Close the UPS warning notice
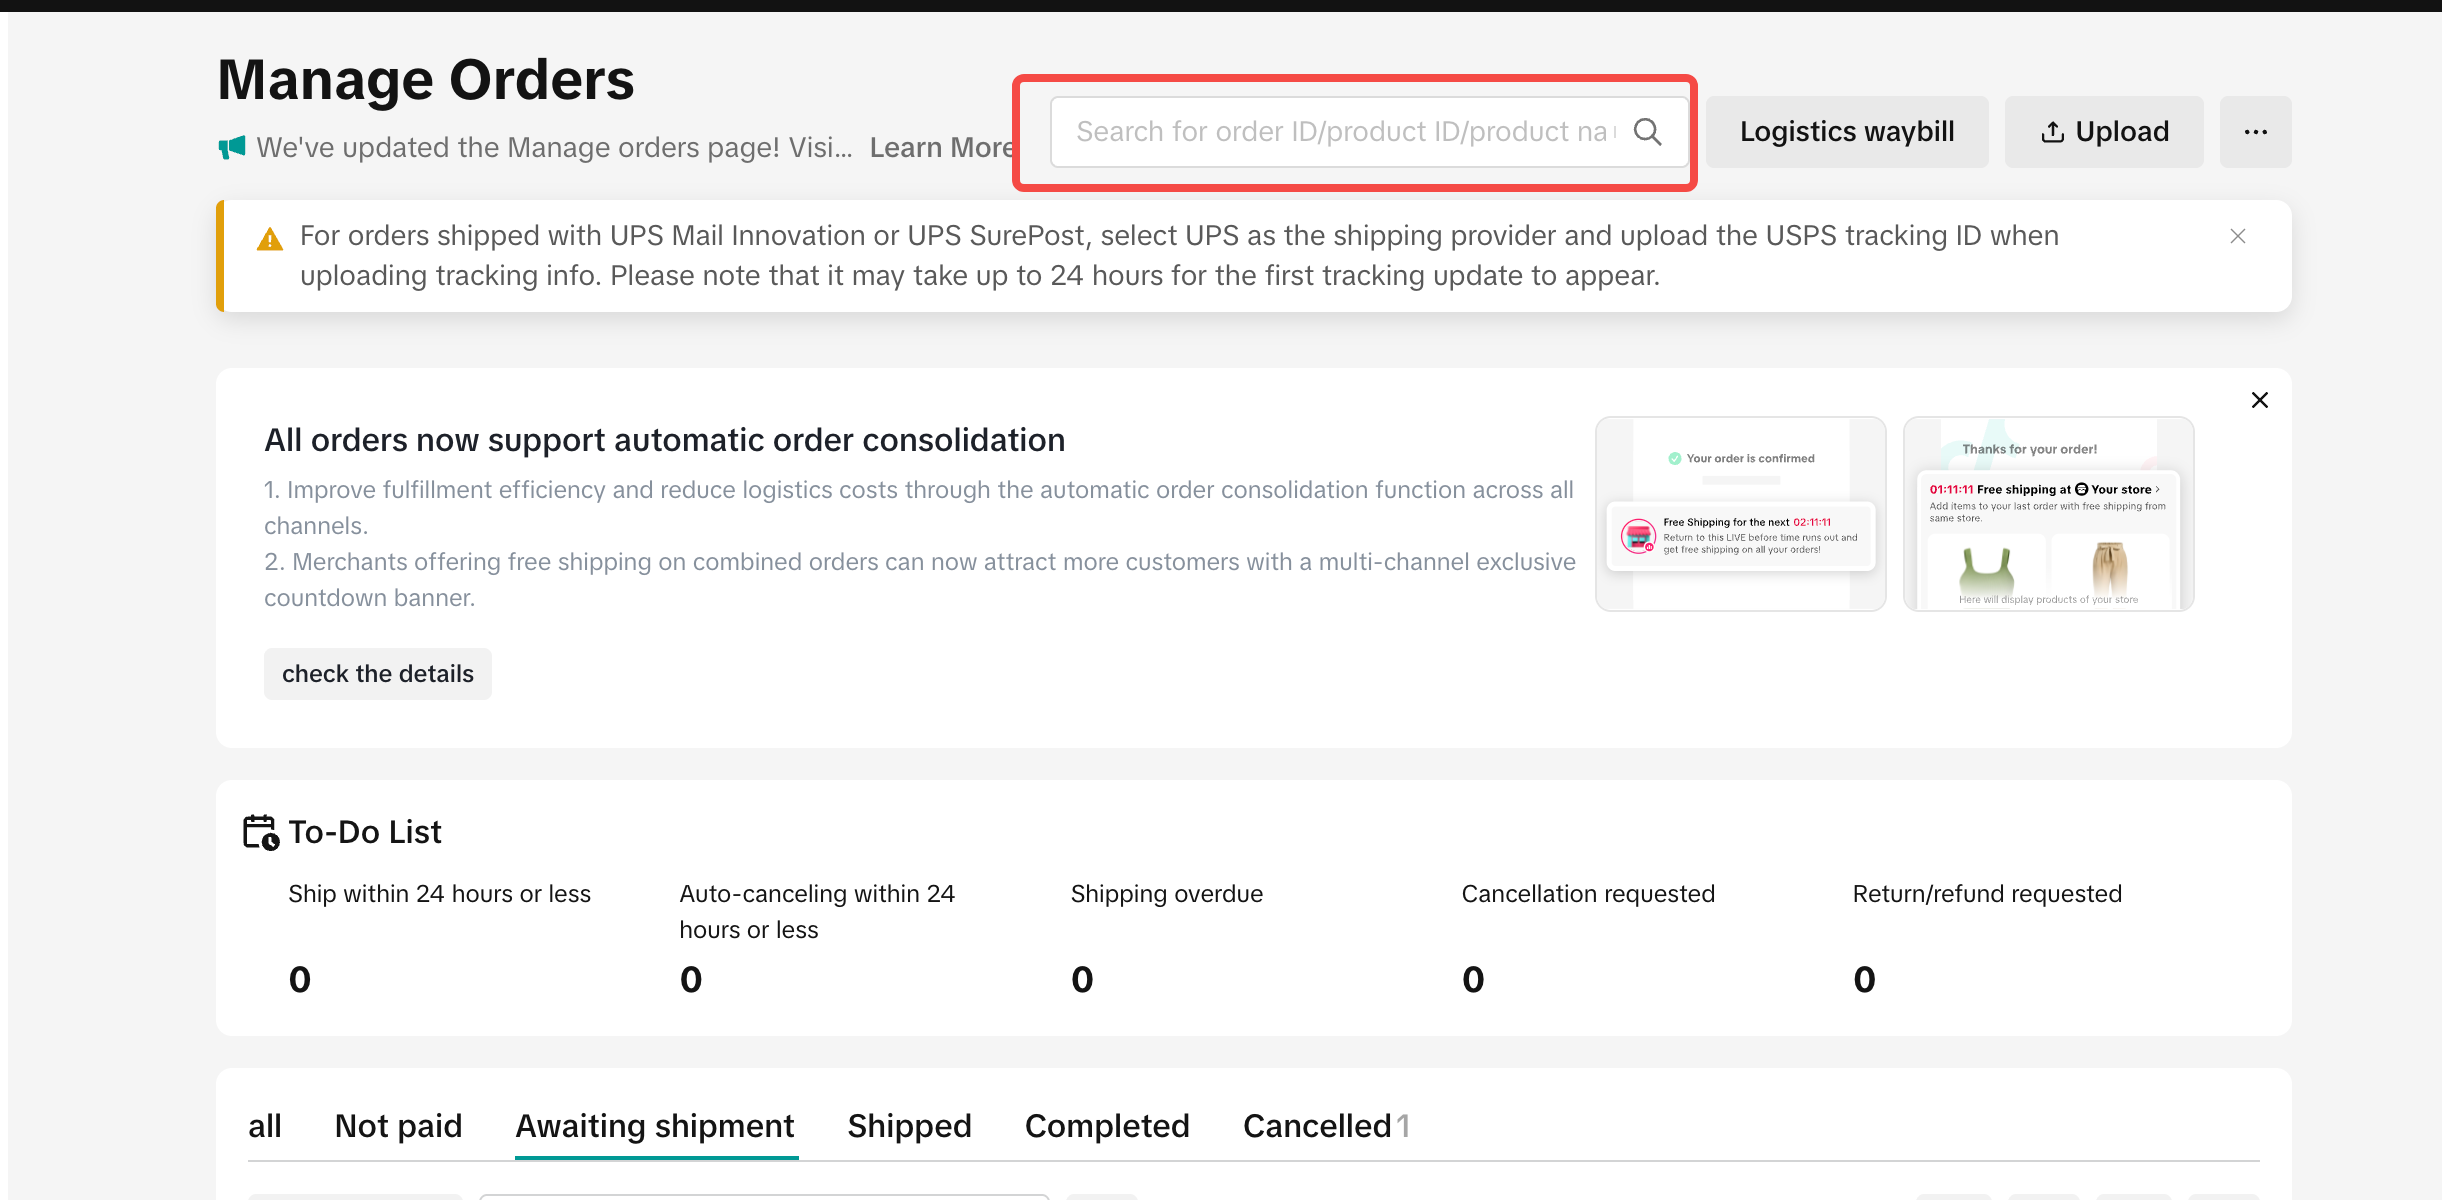 pos(2237,236)
